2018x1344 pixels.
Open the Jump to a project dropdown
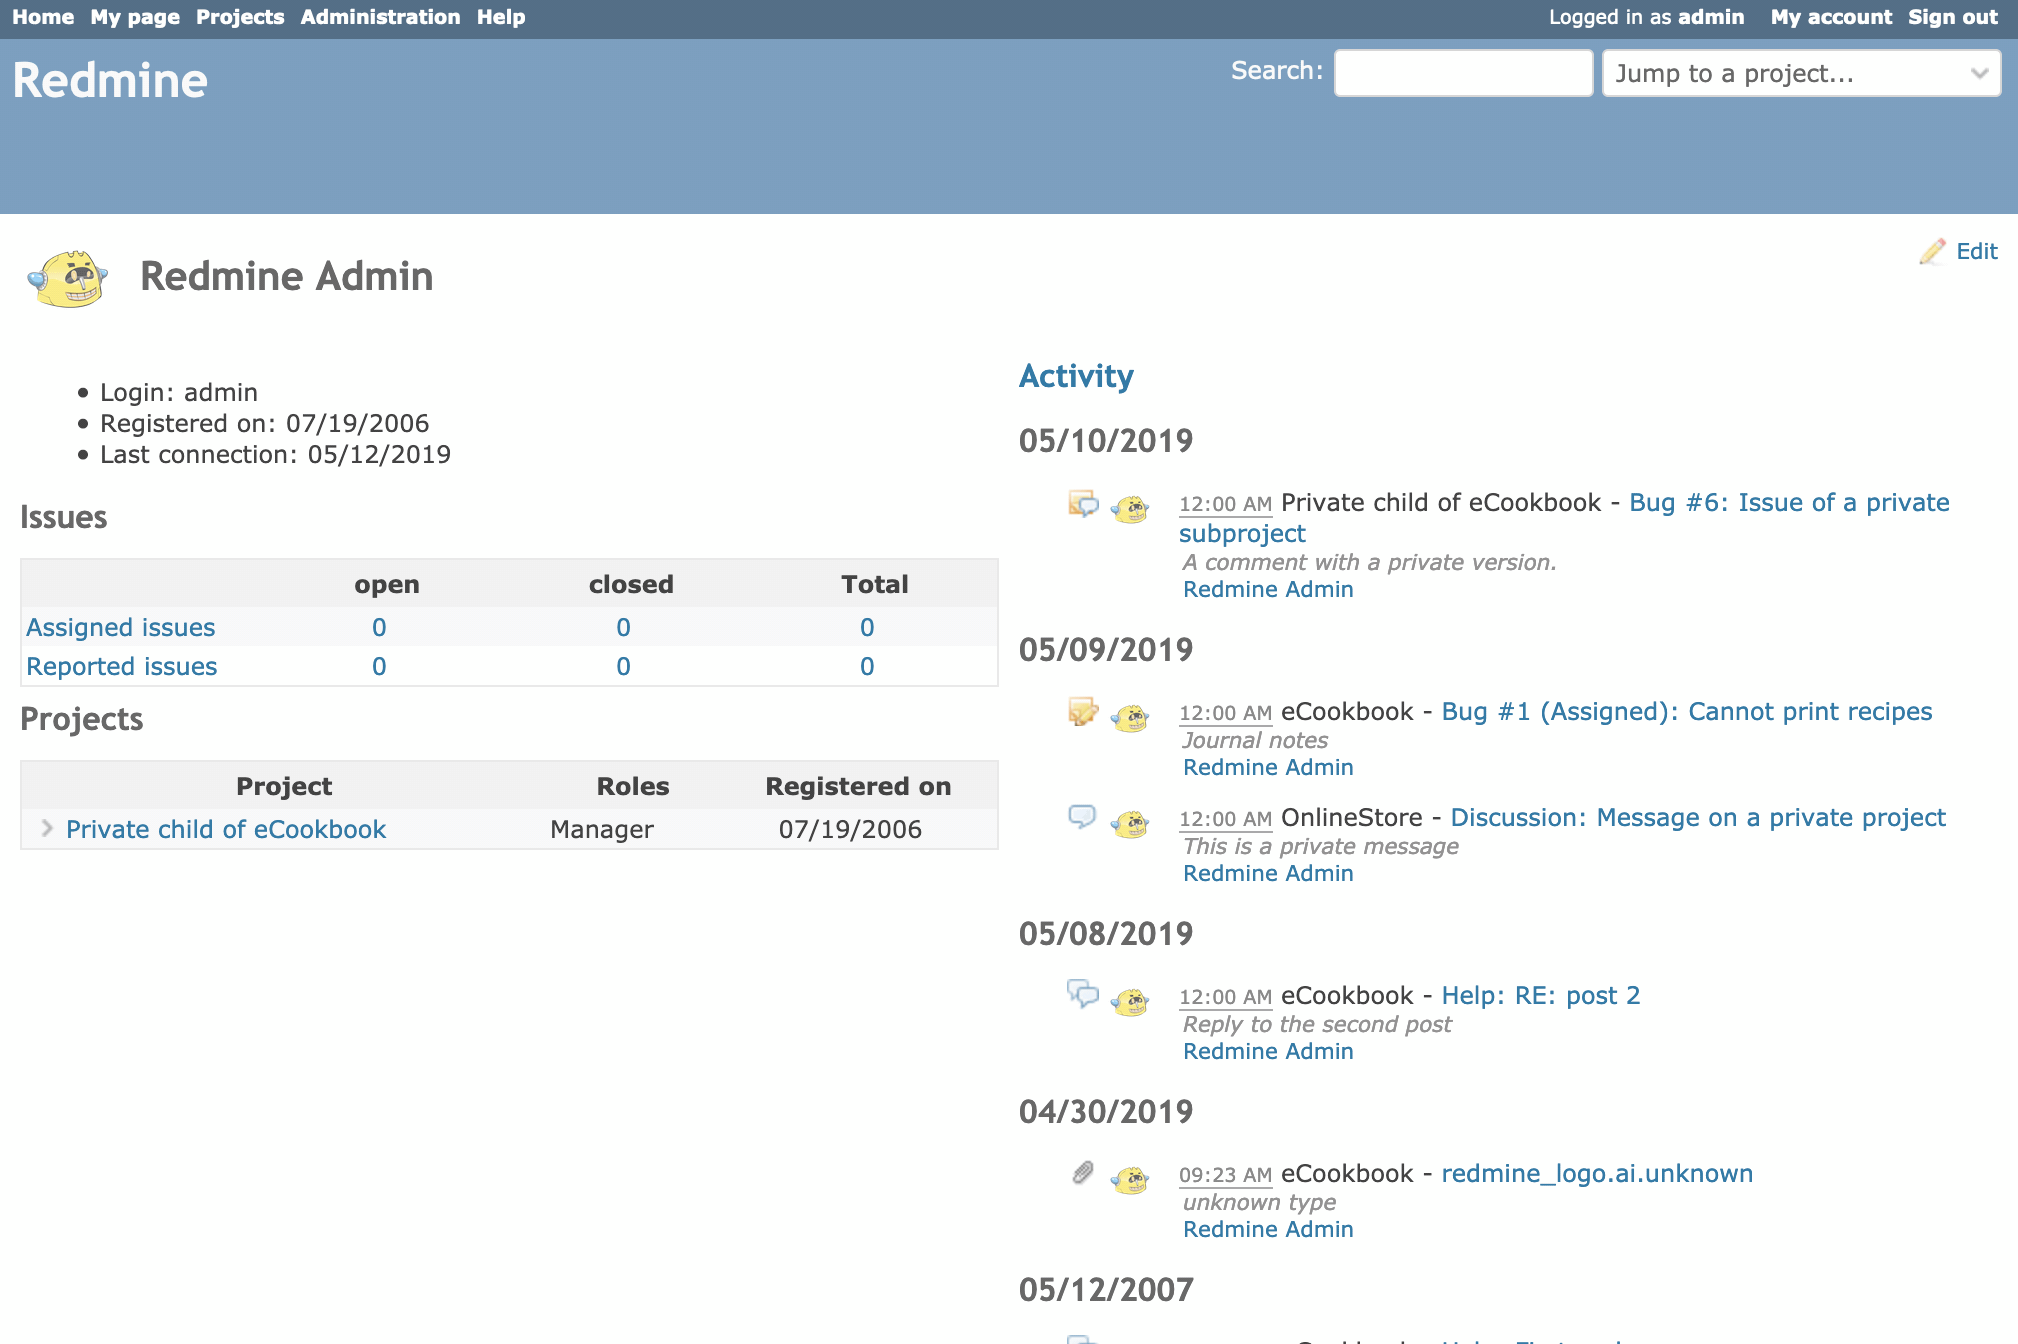pos(1801,73)
